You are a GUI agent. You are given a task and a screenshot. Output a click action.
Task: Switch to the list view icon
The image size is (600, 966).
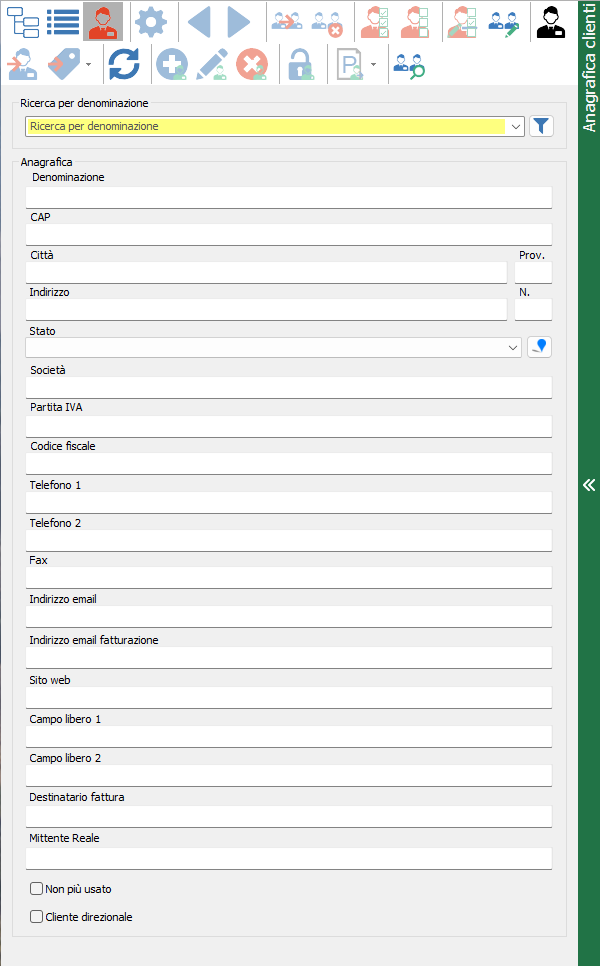point(63,20)
